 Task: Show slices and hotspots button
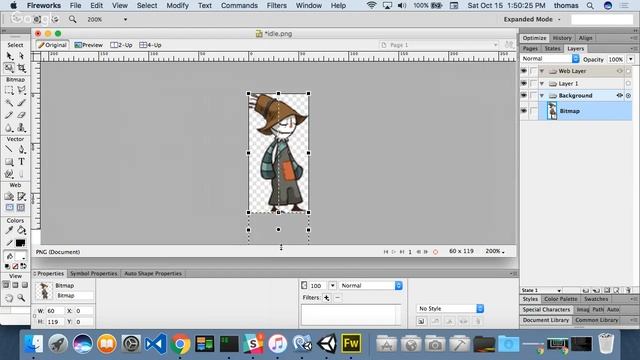click(x=21, y=208)
